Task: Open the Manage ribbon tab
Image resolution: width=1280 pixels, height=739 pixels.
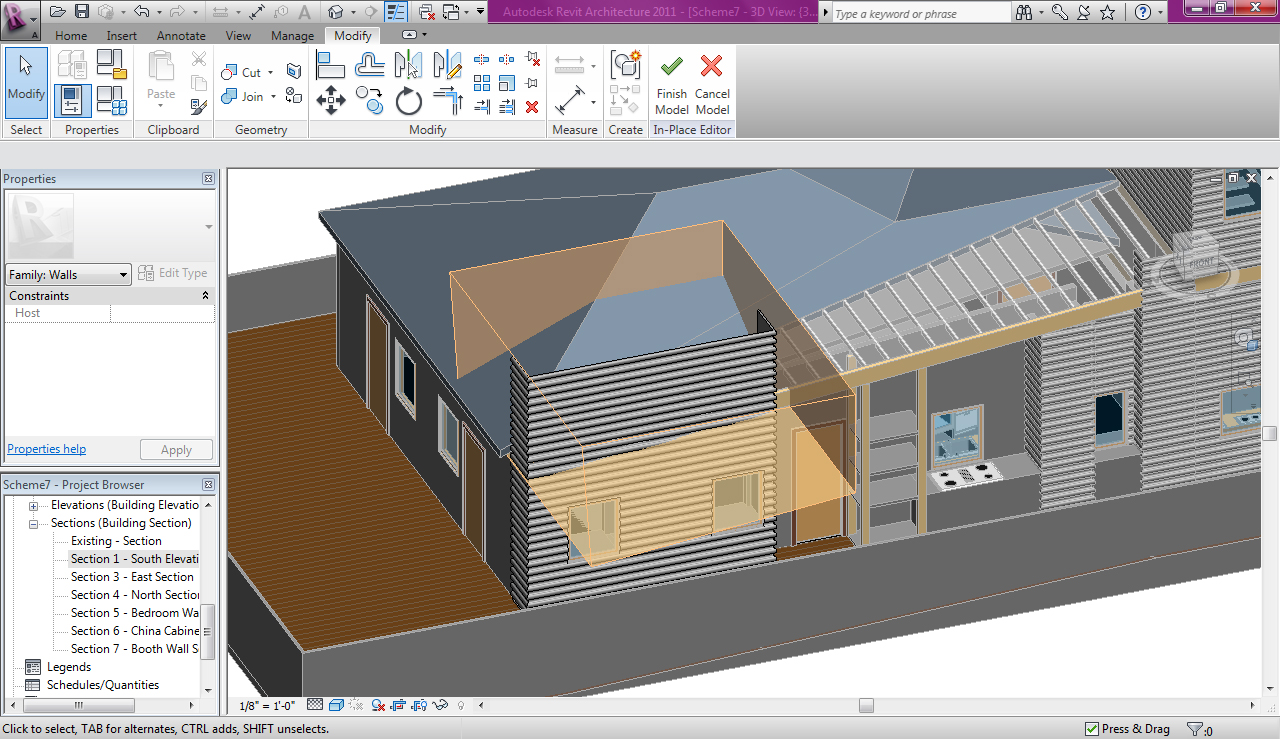Action: pyautogui.click(x=292, y=36)
